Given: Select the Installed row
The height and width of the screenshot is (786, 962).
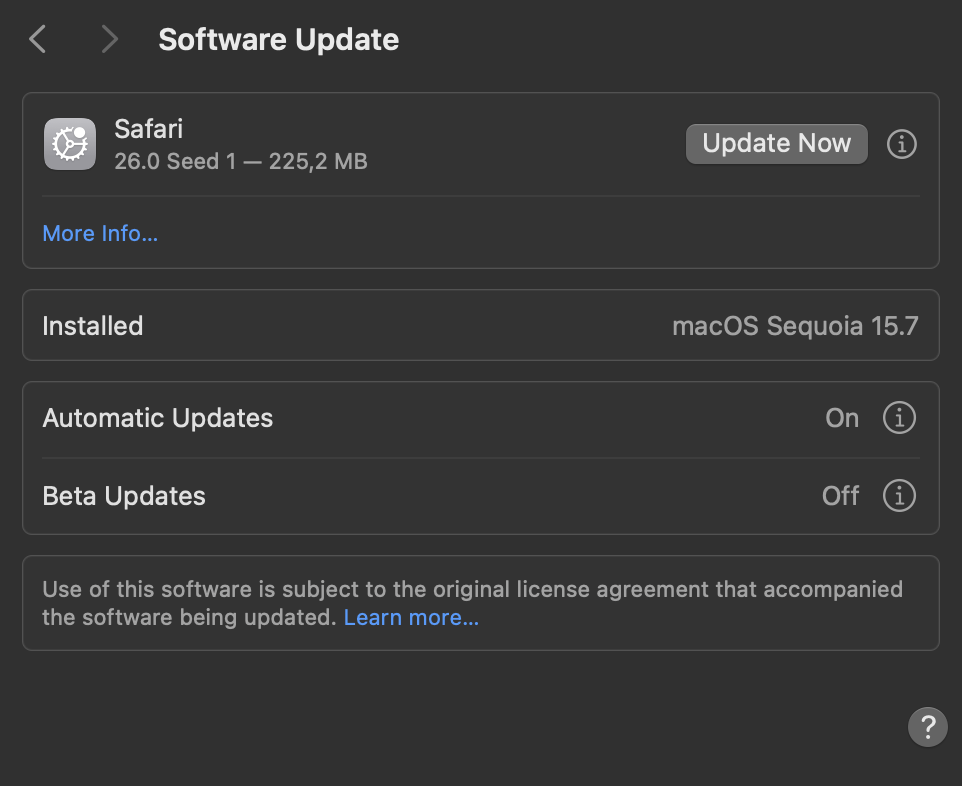Looking at the screenshot, I should click(92, 325).
